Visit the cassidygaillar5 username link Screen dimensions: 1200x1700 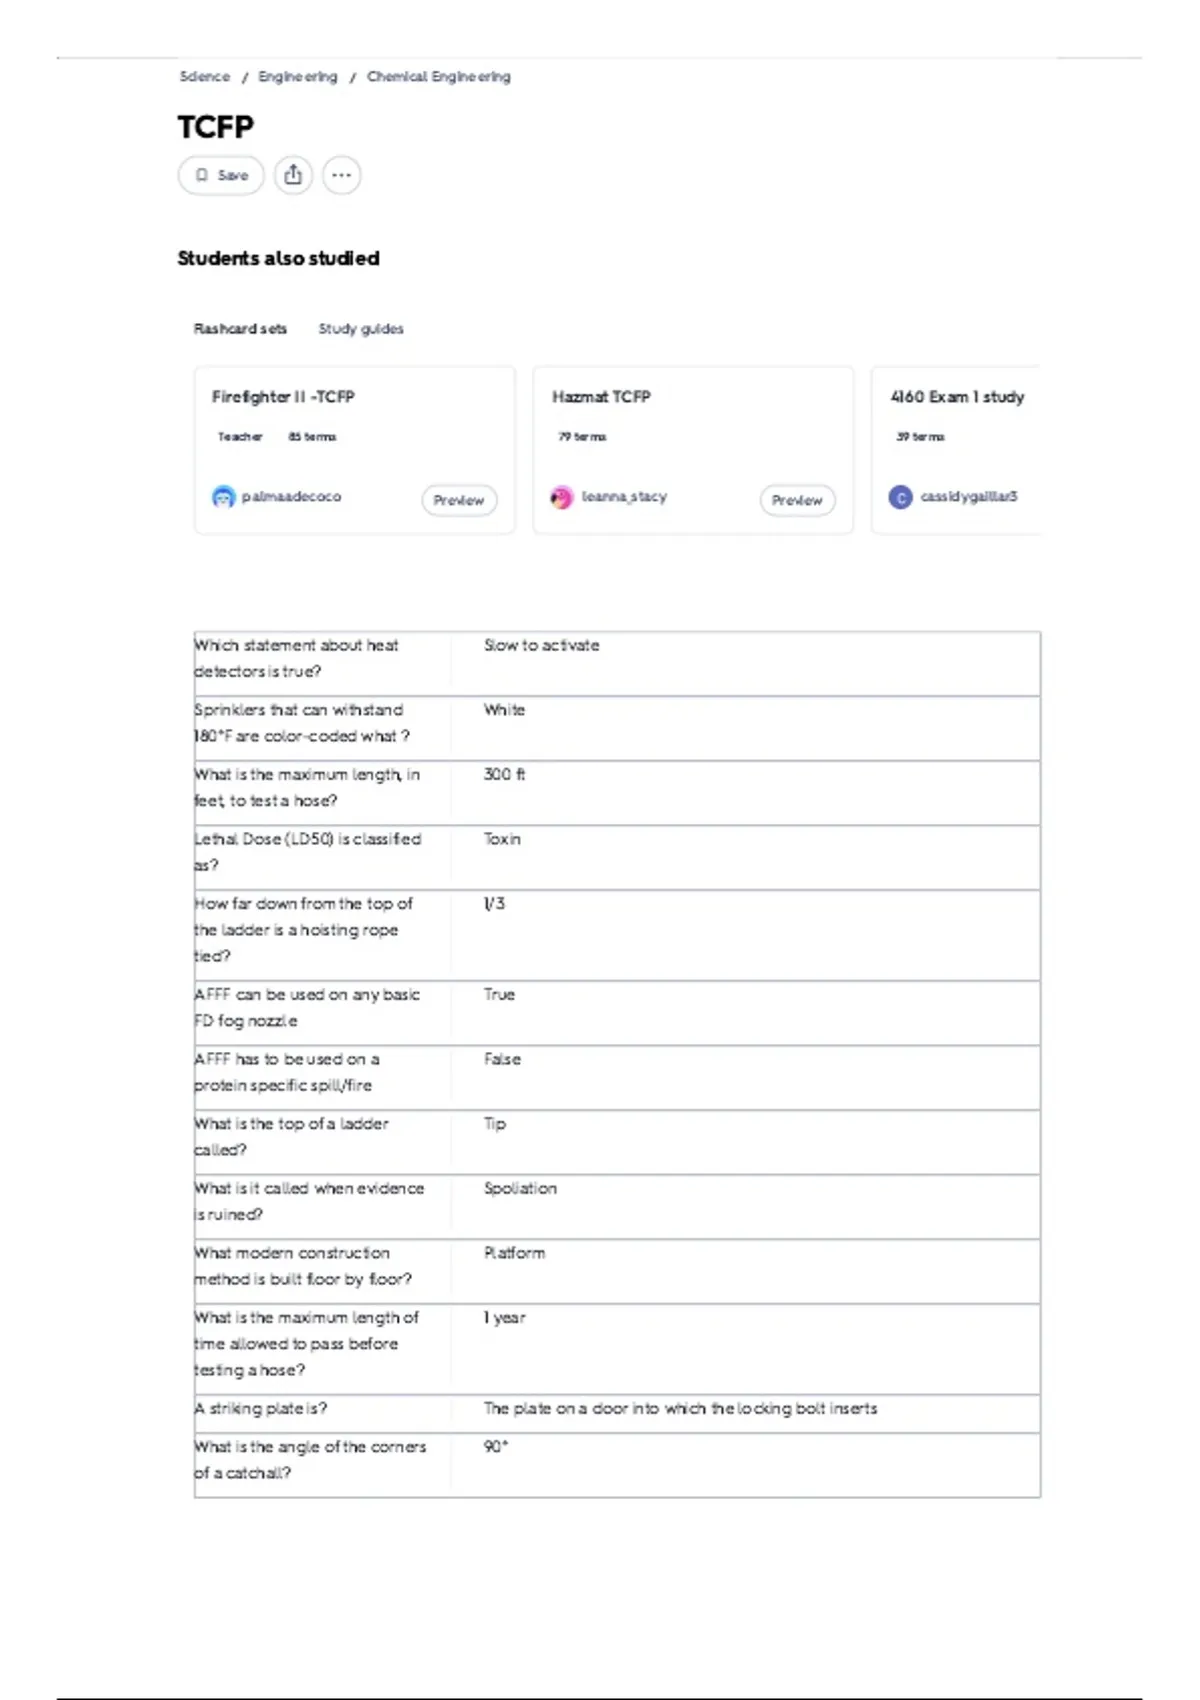(968, 497)
